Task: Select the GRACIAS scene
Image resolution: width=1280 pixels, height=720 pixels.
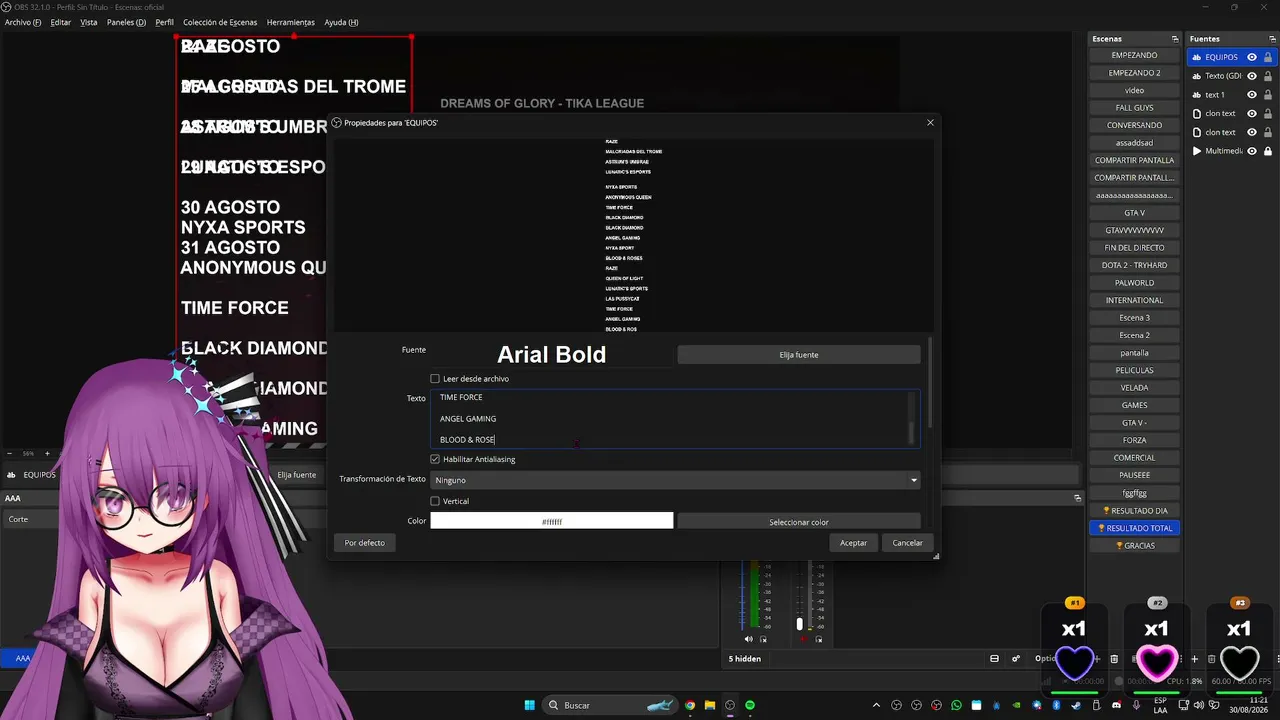Action: coord(1134,546)
